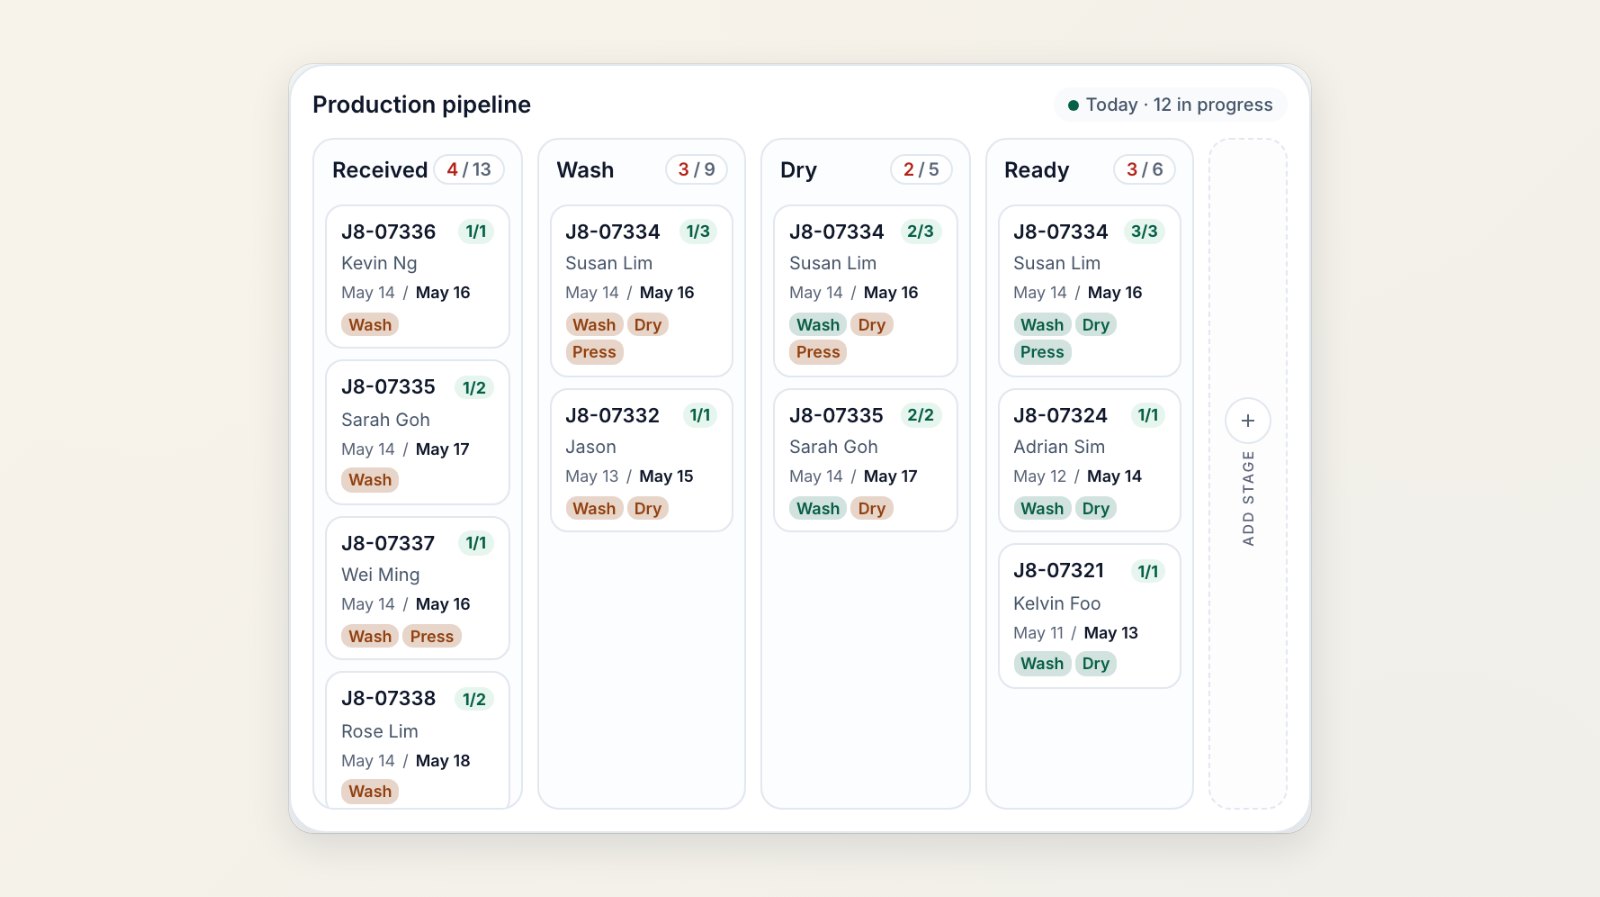
Task: Click the Dry tag on Dry column Sarah Goh card
Action: tap(872, 508)
